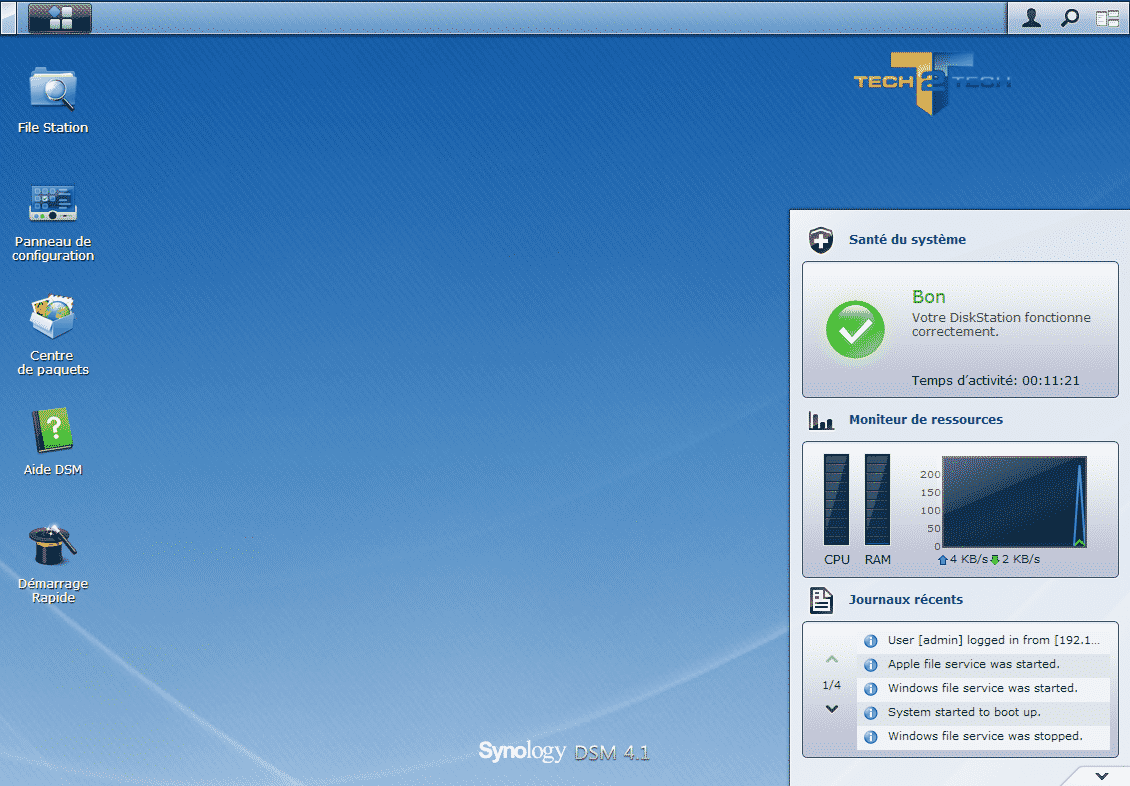Open Moniteur de ressources widget title

pyautogui.click(x=925, y=420)
